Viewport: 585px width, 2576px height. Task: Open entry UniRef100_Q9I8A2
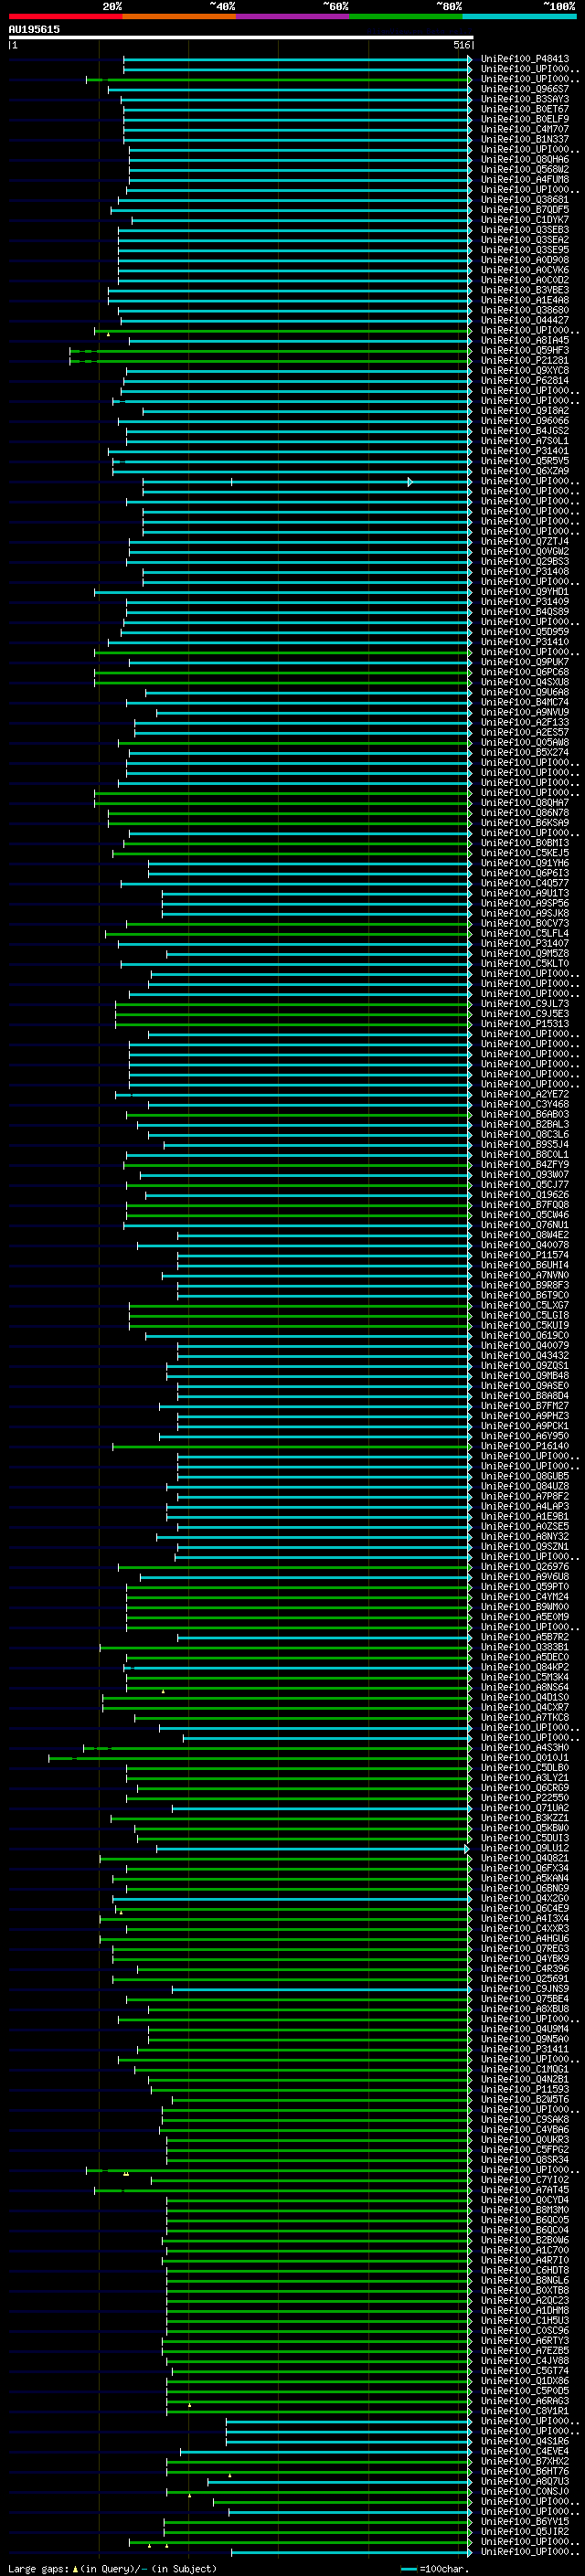(x=524, y=411)
